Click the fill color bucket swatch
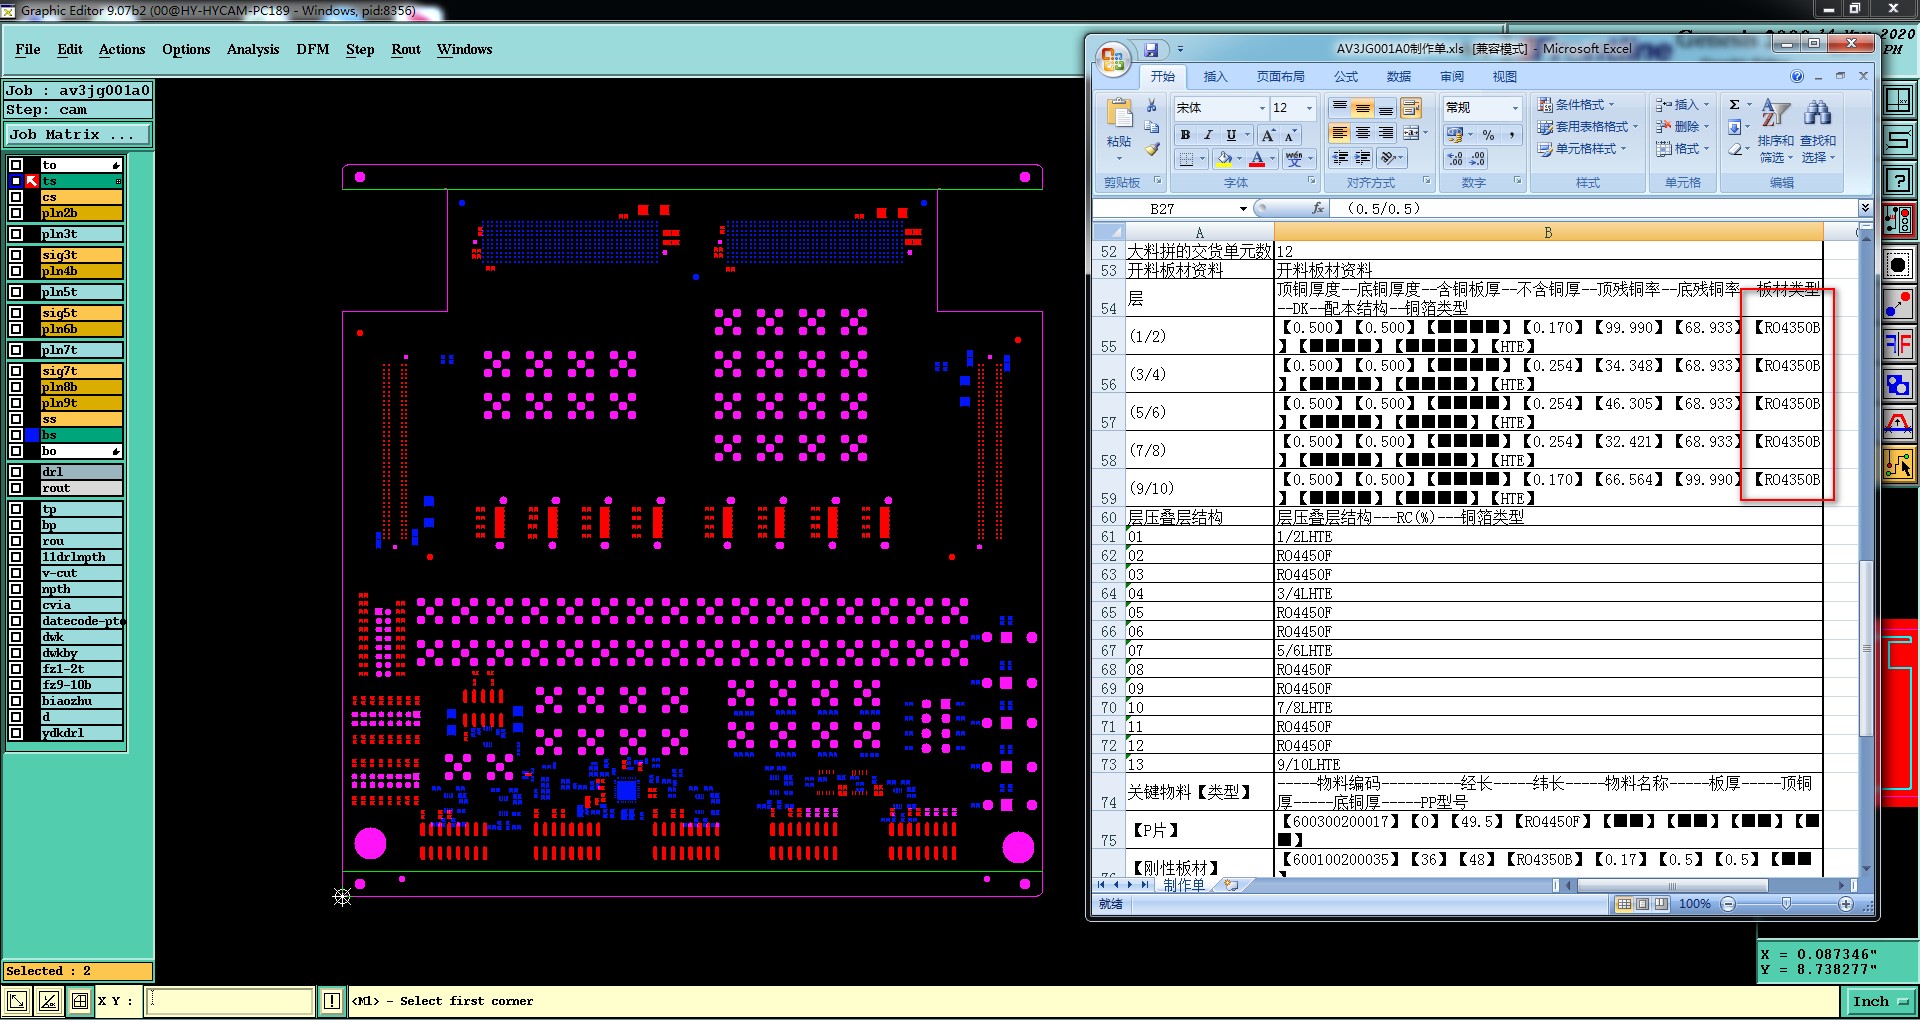This screenshot has height=1020, width=1920. [1224, 159]
